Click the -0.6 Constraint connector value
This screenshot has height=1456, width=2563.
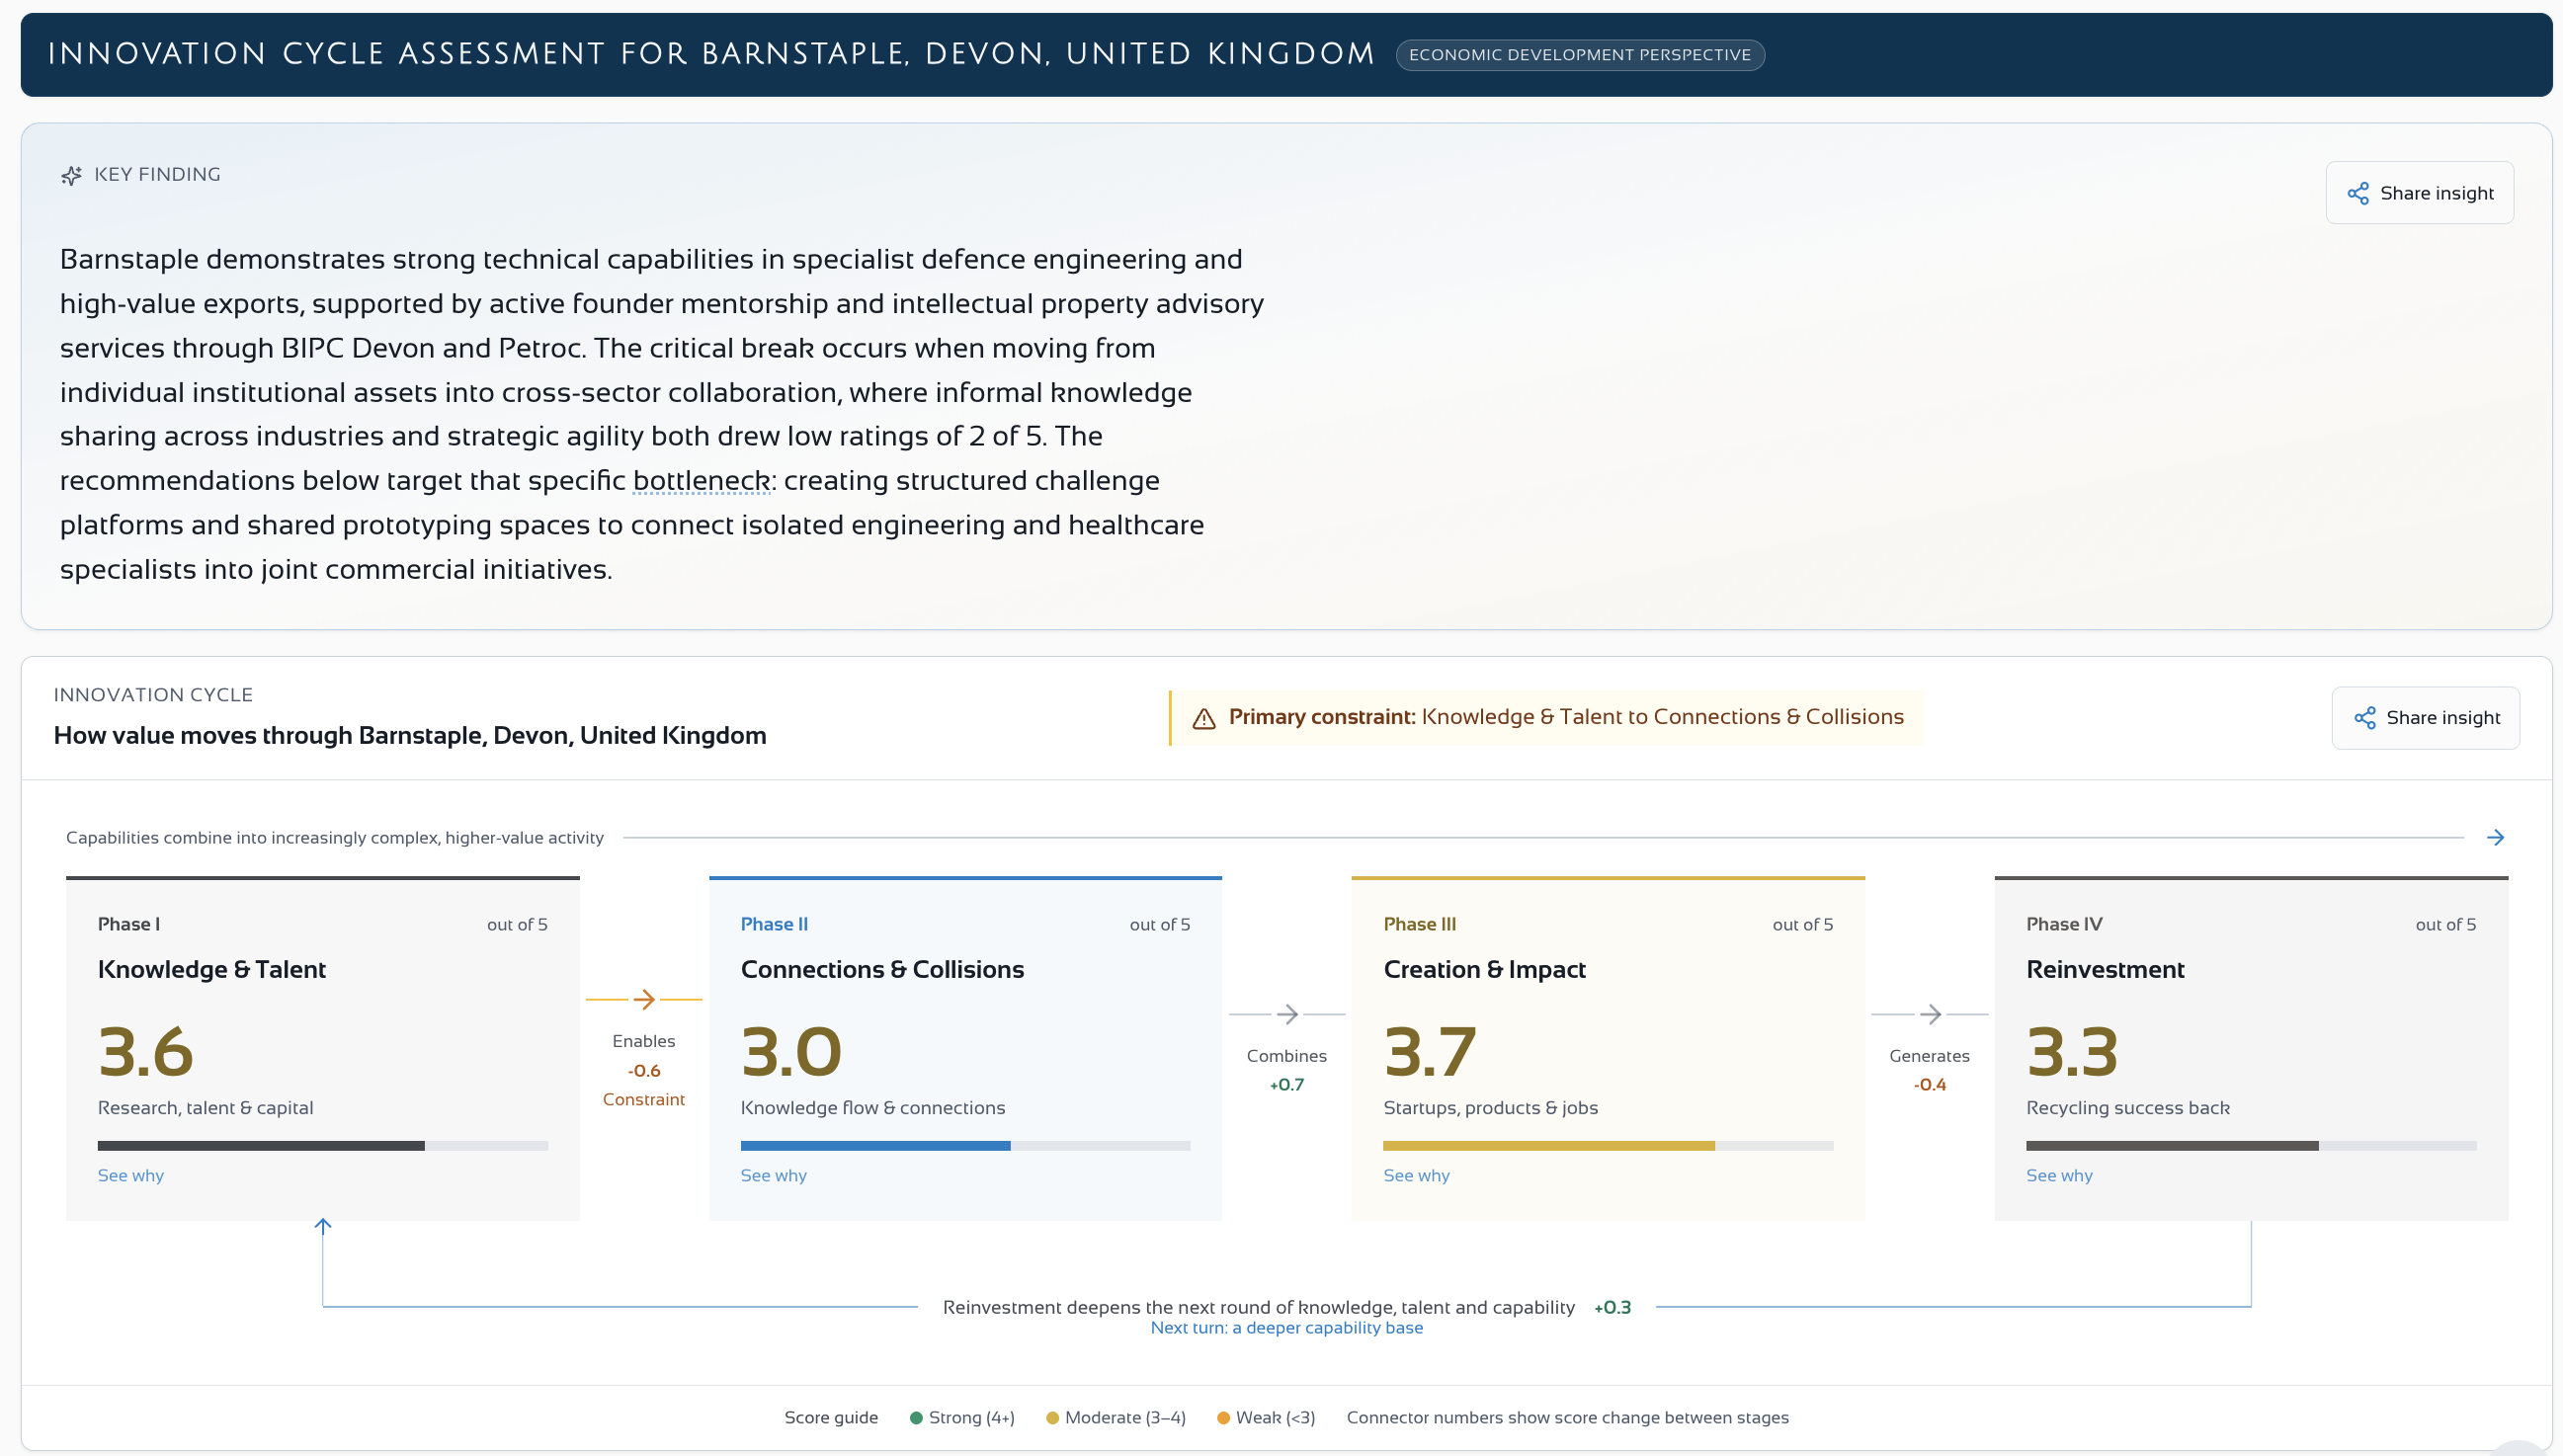point(644,1071)
